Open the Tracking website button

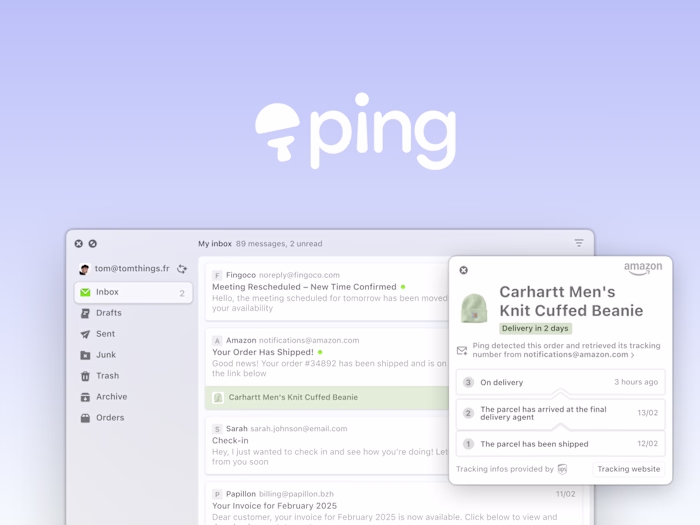pos(629,469)
